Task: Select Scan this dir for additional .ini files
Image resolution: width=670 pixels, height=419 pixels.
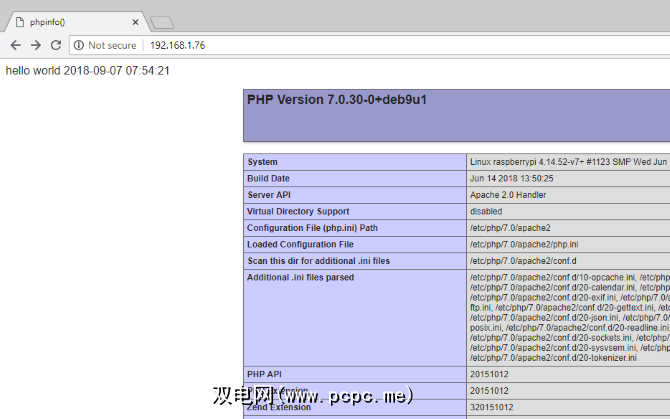Action: pos(318,261)
